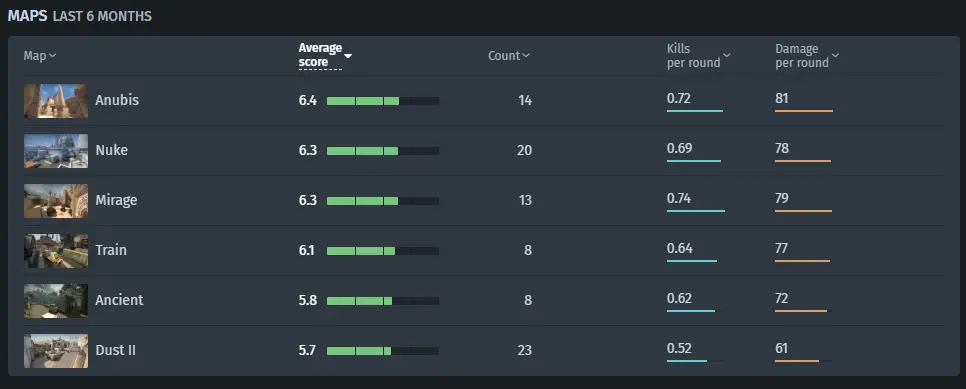The height and width of the screenshot is (389, 966).
Task: Sort by Kills per round header
Action: point(699,56)
